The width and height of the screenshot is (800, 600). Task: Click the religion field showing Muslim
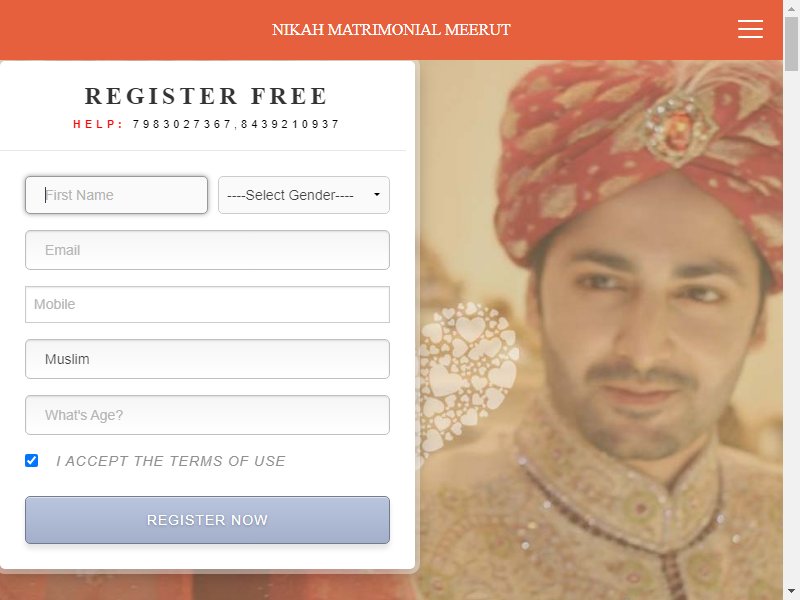pyautogui.click(x=207, y=359)
